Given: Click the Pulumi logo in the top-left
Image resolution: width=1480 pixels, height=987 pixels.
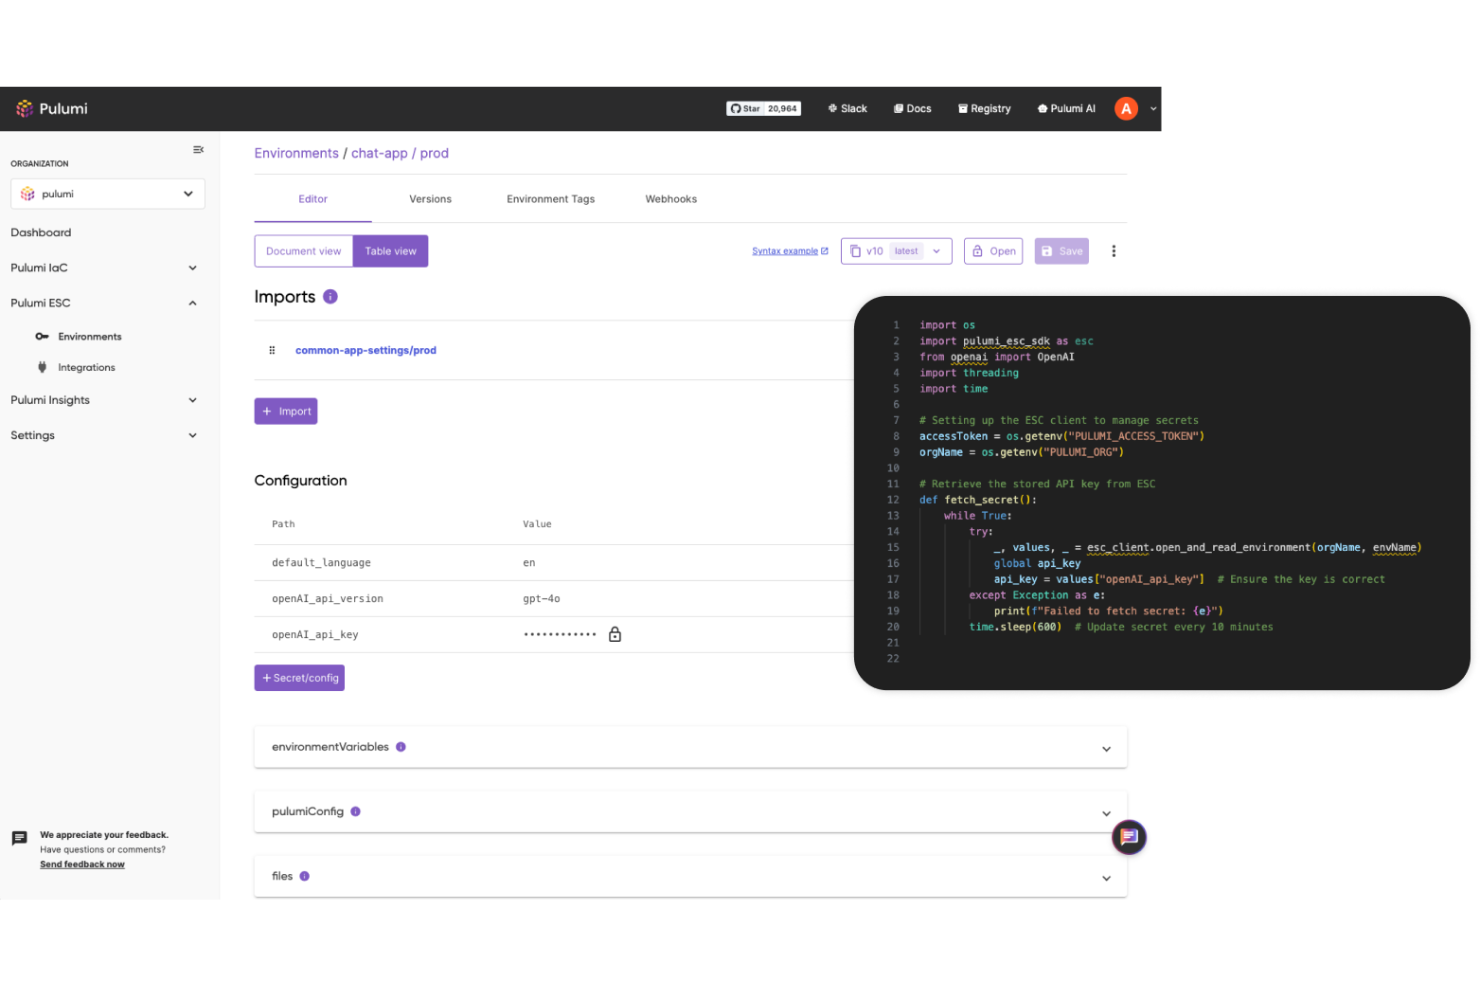Looking at the screenshot, I should tap(52, 108).
